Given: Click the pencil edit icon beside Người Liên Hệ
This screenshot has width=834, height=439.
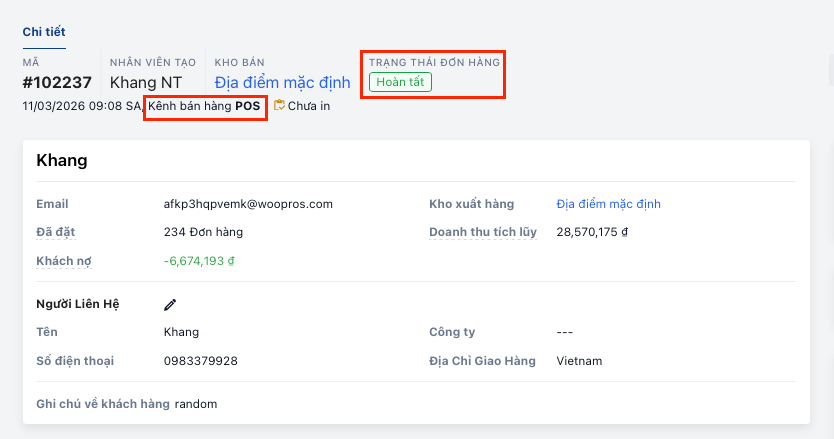Looking at the screenshot, I should pyautogui.click(x=170, y=304).
